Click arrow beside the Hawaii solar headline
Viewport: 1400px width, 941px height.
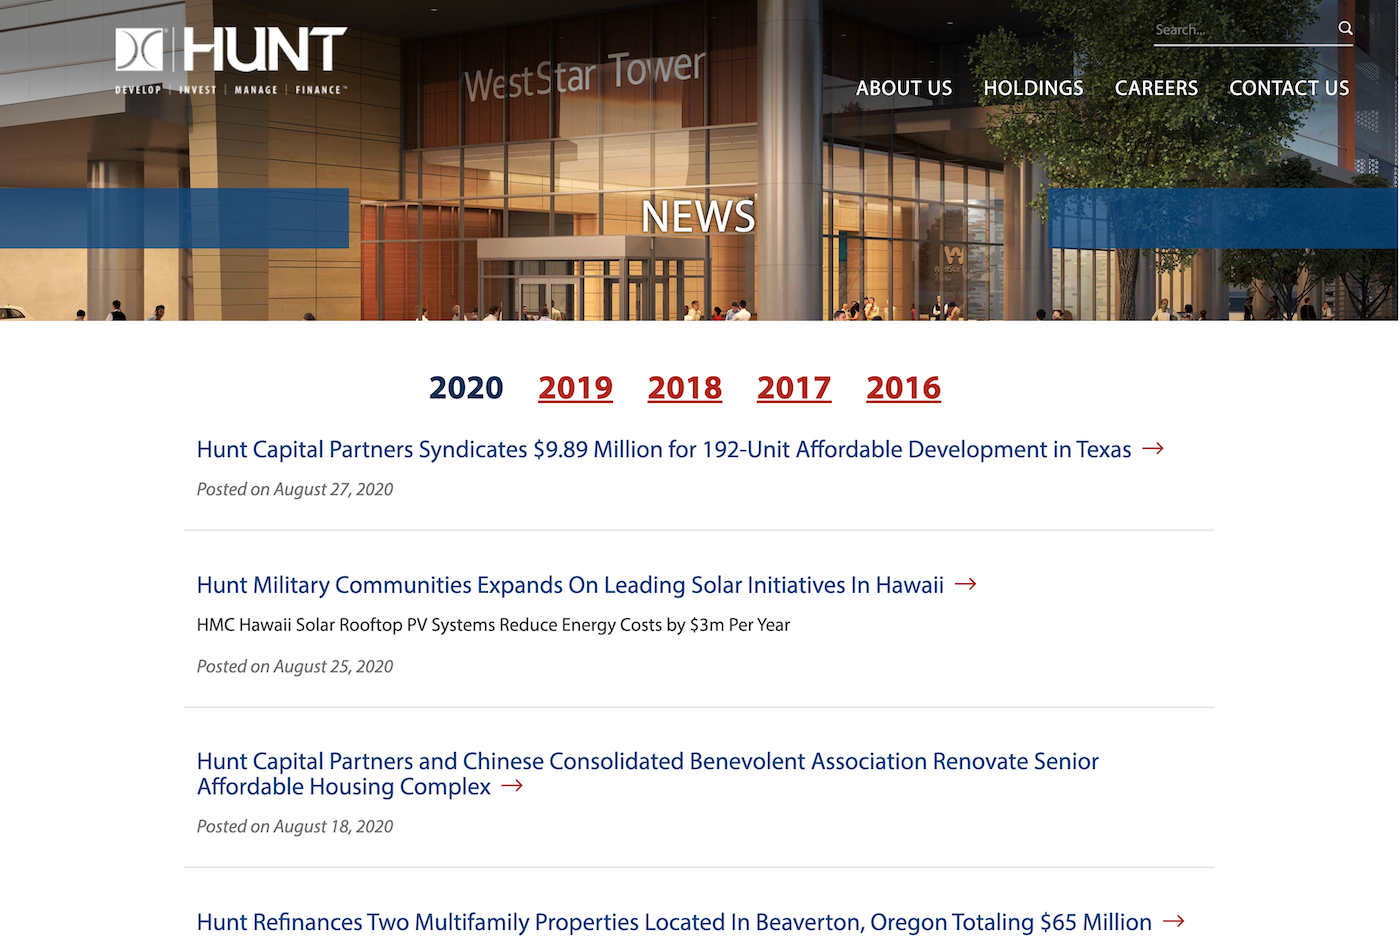pos(965,584)
